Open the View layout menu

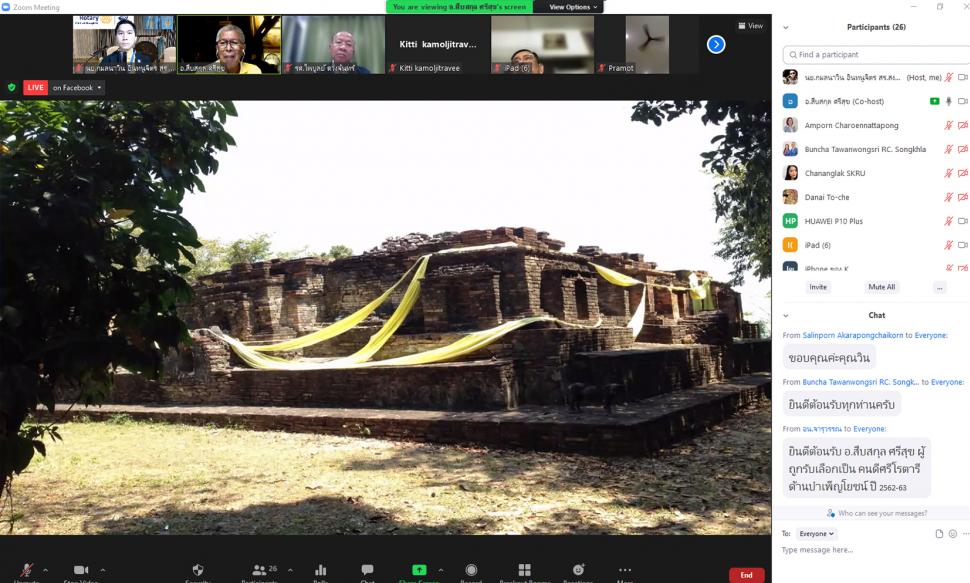[x=750, y=26]
